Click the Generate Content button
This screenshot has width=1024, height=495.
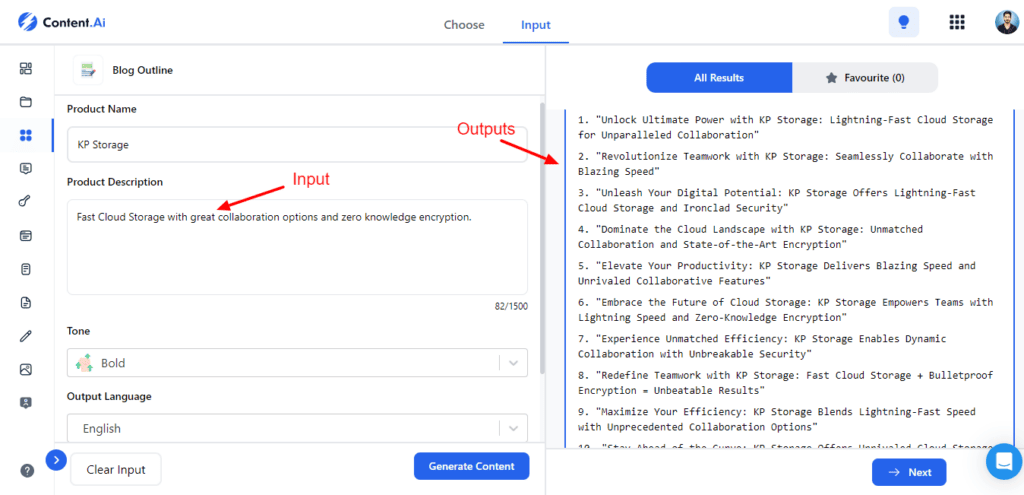471,466
